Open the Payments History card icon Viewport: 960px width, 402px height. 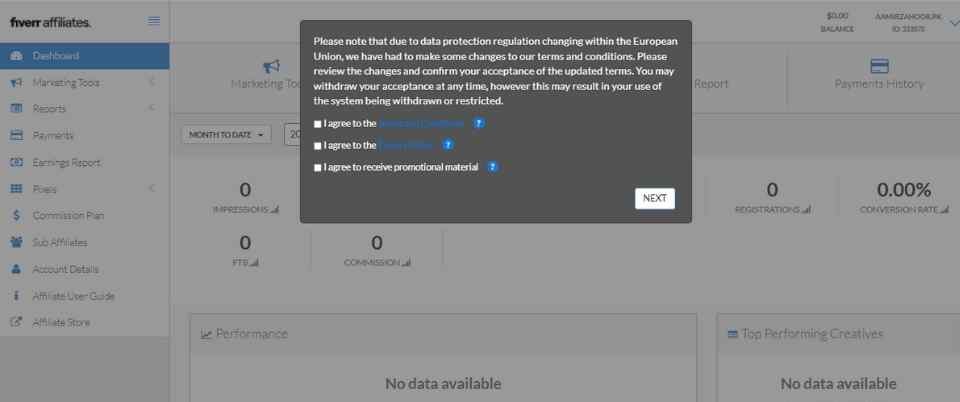coord(879,66)
